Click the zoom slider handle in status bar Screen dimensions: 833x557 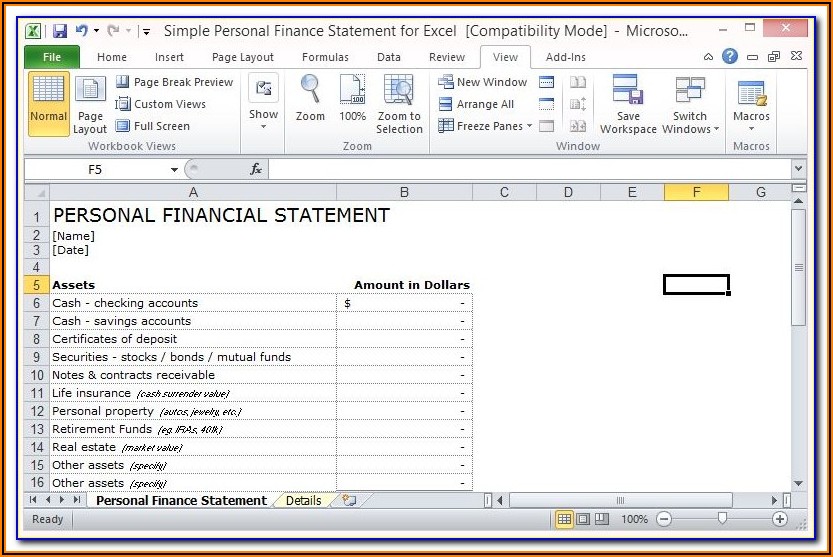pyautogui.click(x=721, y=519)
